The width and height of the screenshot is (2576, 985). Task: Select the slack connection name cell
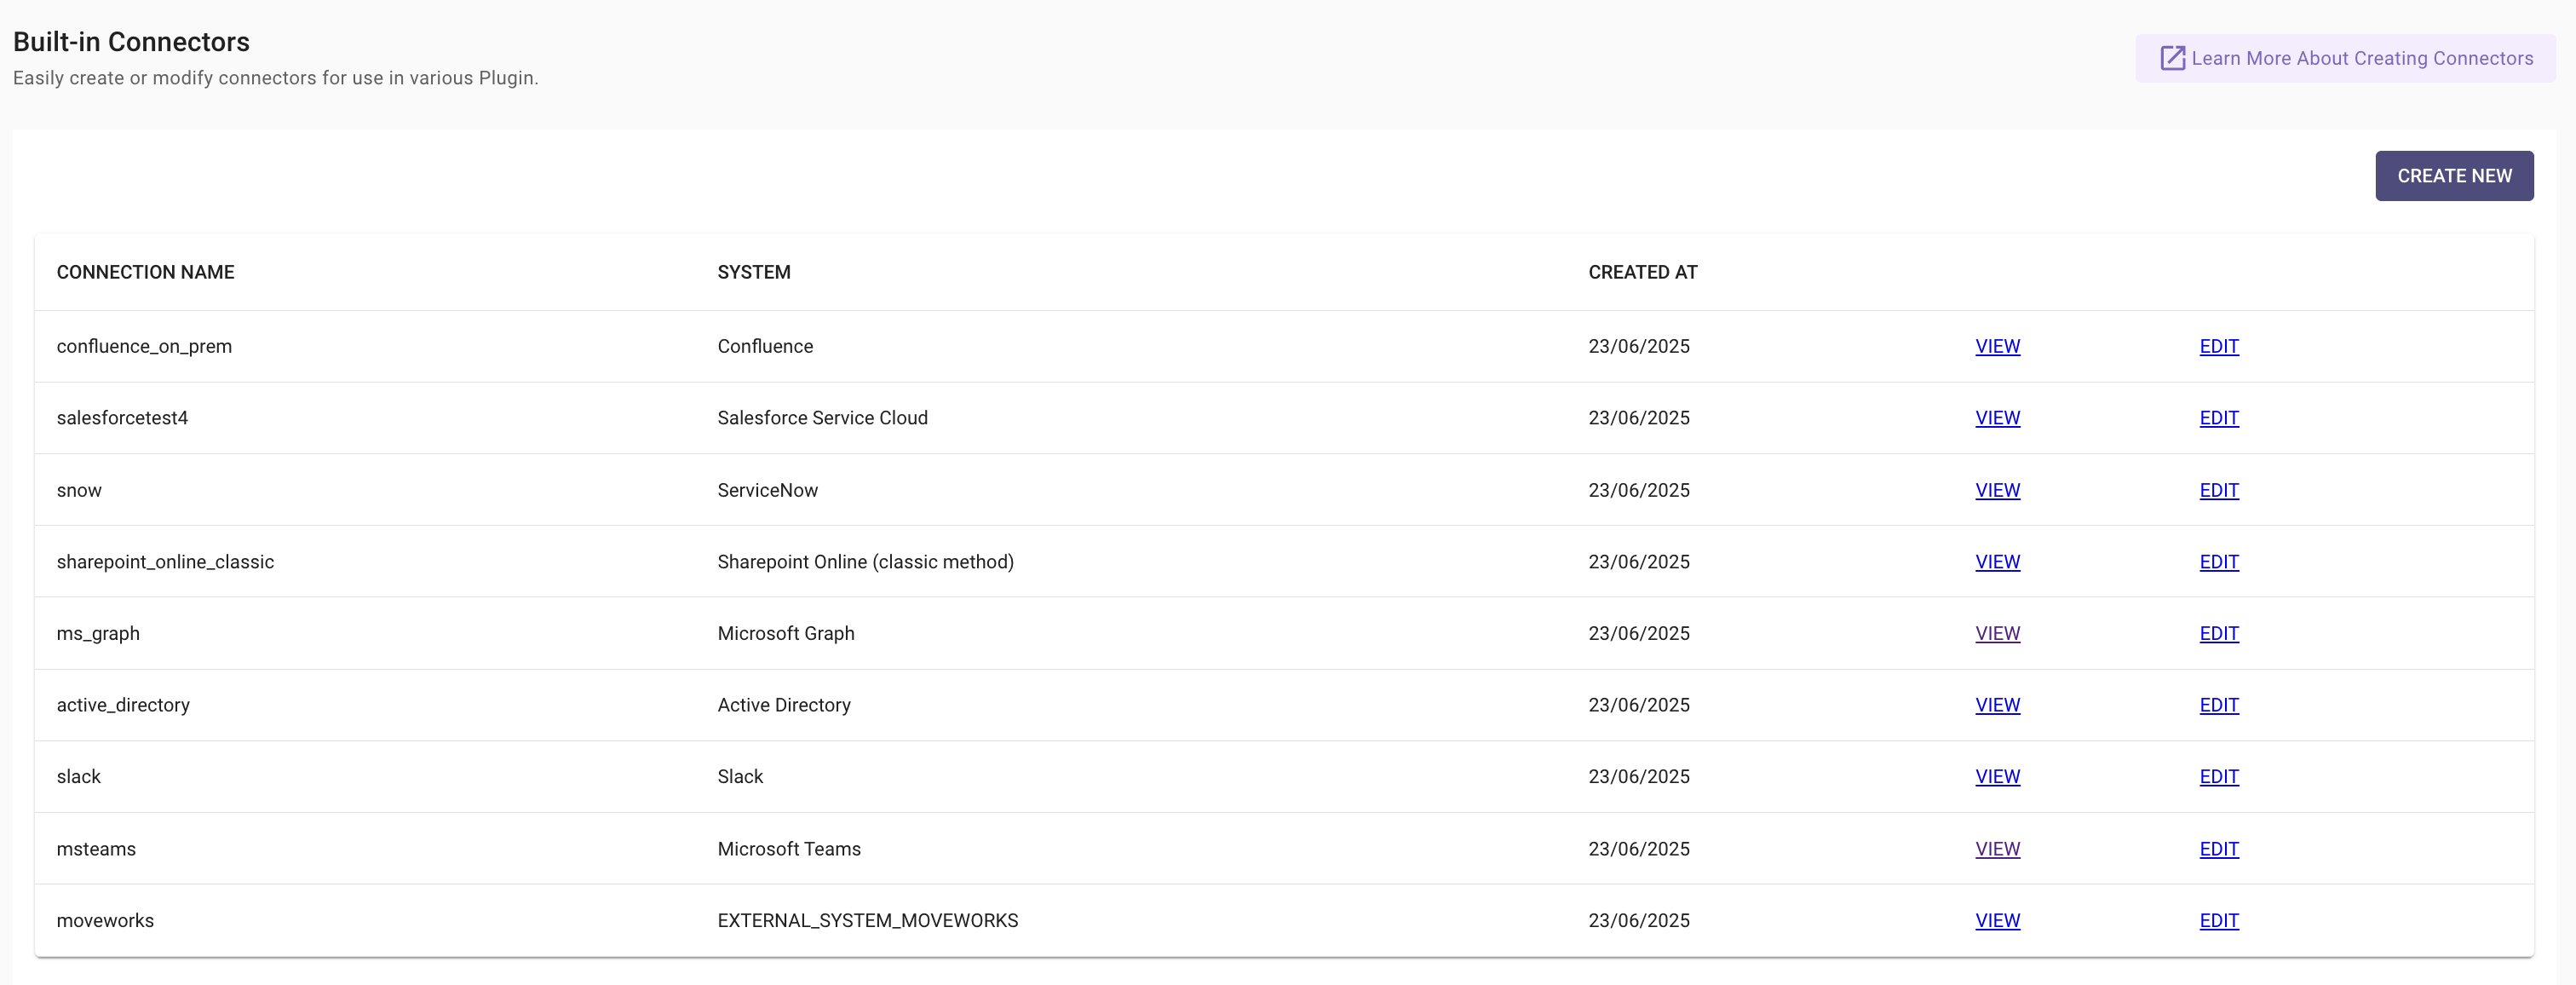point(78,777)
